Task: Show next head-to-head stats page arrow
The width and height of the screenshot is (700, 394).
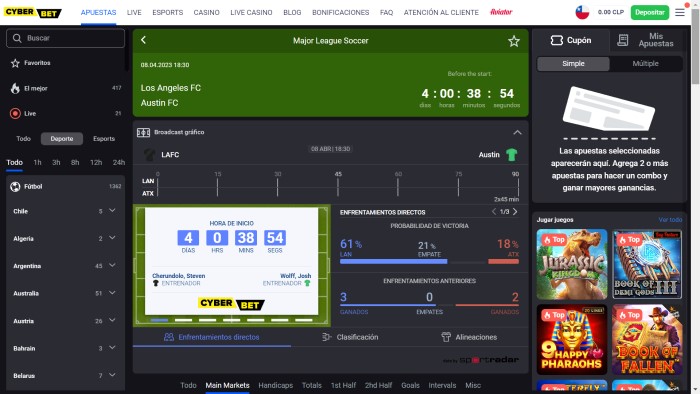Action: coord(515,212)
